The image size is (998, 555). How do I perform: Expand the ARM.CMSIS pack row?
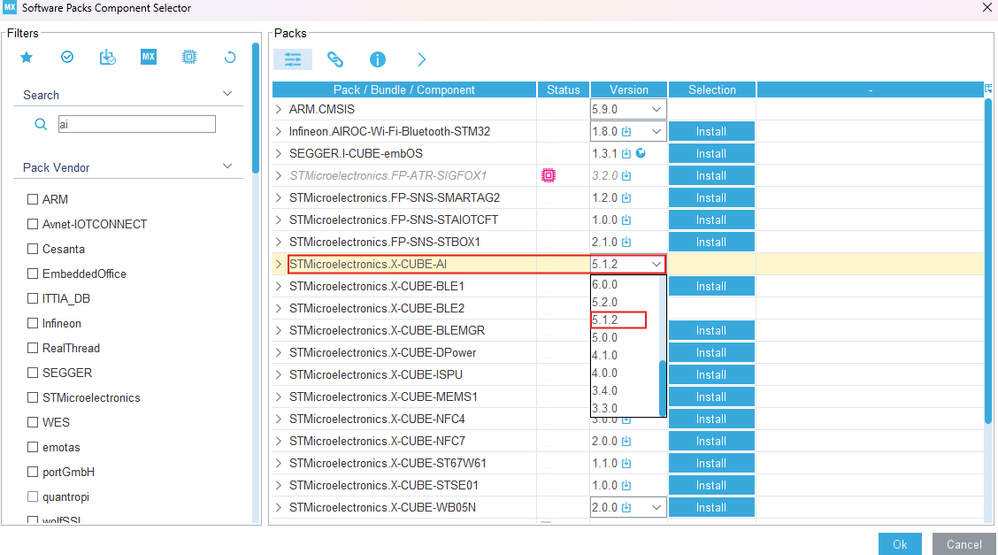click(278, 109)
